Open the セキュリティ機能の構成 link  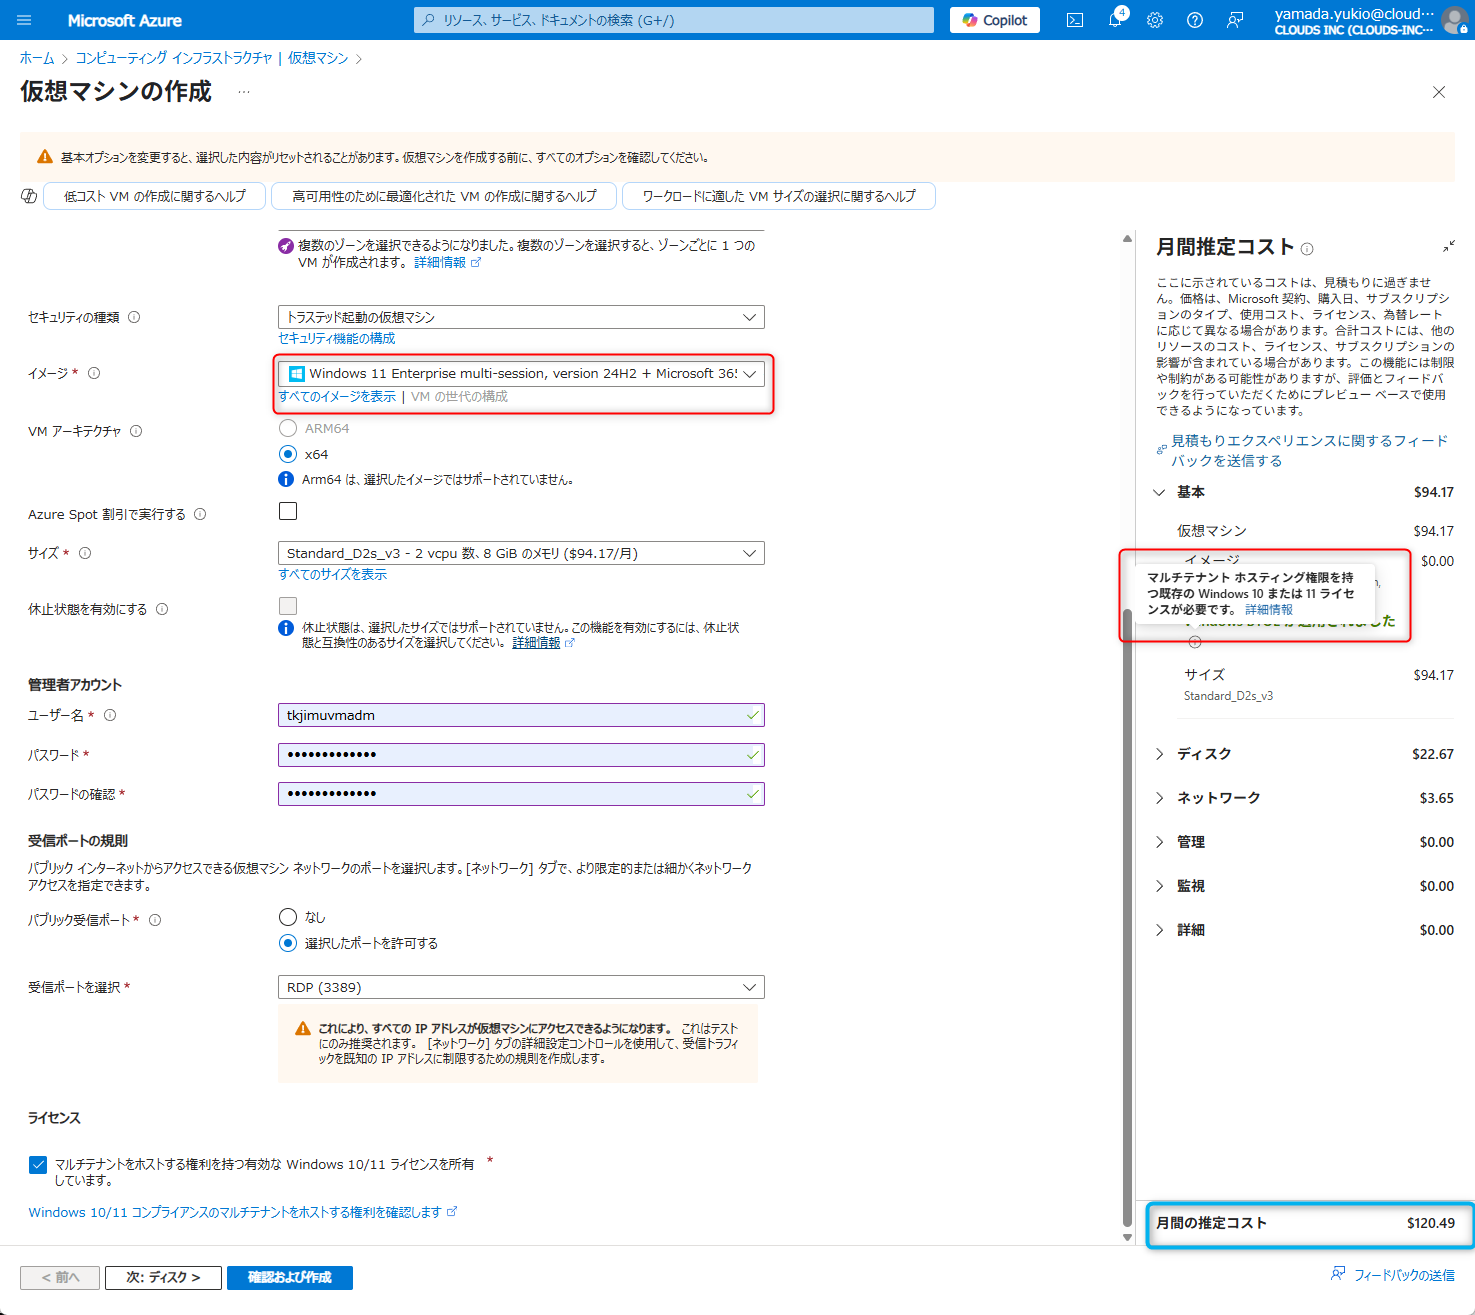click(x=337, y=338)
